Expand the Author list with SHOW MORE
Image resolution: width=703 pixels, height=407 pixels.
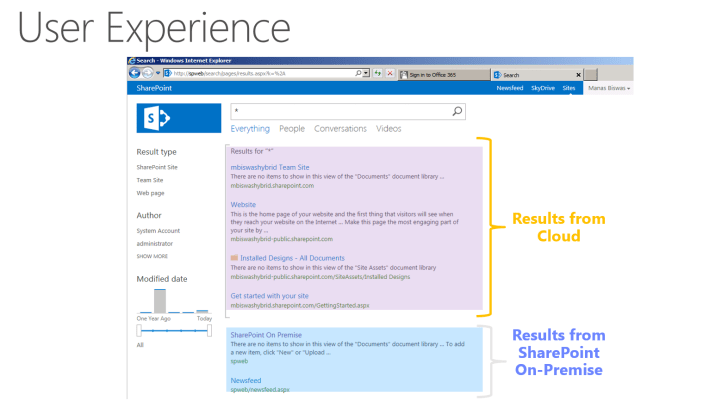click(152, 256)
